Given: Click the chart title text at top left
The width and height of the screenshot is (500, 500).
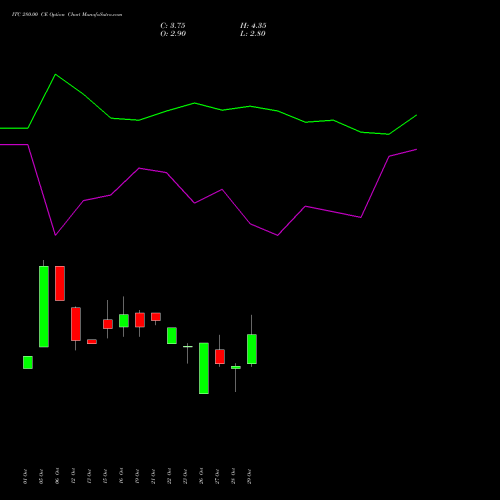Looking at the screenshot, I should 67,15.
